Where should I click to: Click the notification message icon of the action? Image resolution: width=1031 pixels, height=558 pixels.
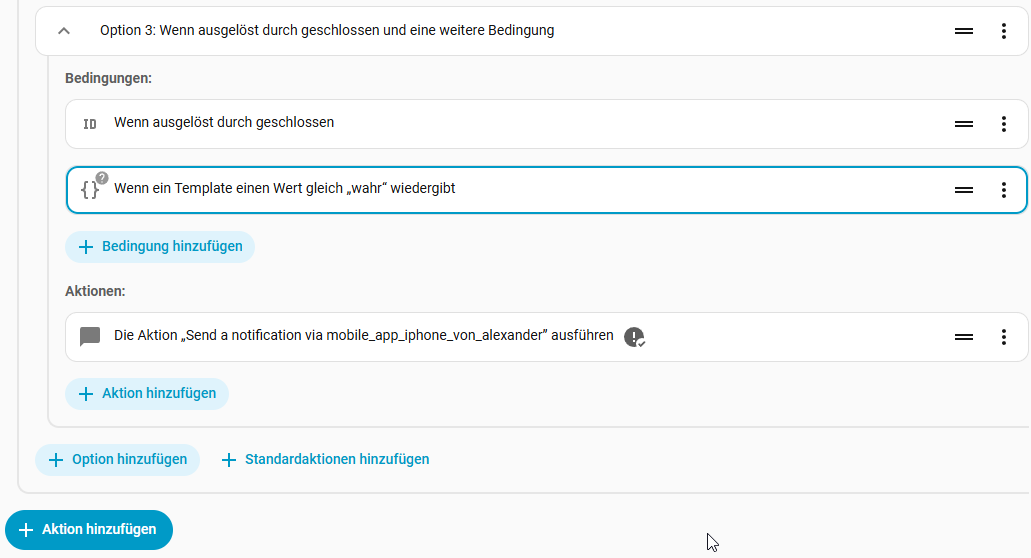pyautogui.click(x=89, y=337)
